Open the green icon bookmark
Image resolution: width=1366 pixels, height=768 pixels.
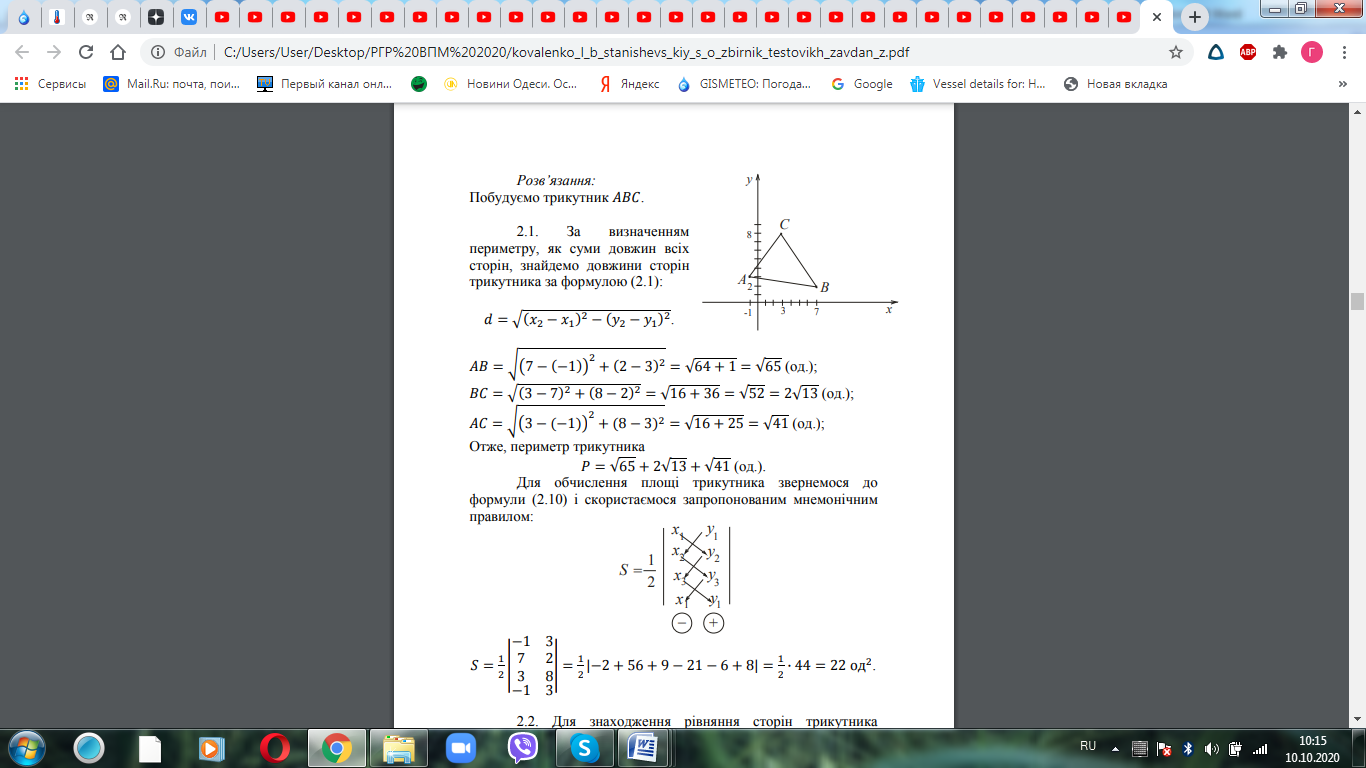420,84
